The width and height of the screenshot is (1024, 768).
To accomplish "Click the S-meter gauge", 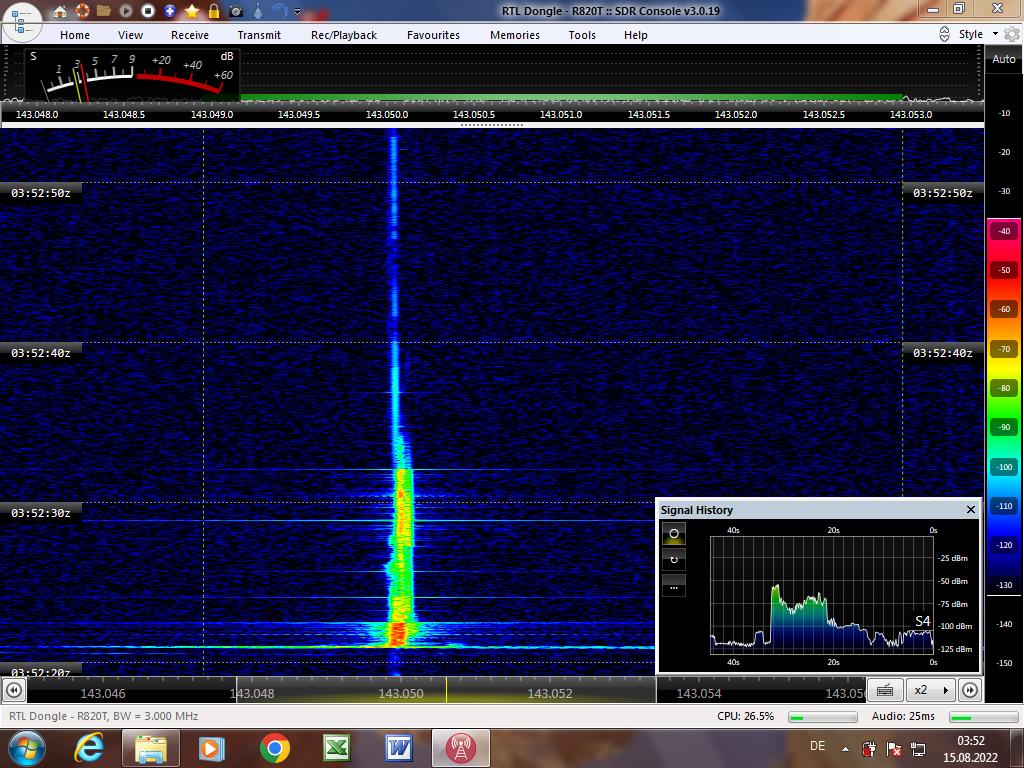I will pyautogui.click(x=132, y=74).
